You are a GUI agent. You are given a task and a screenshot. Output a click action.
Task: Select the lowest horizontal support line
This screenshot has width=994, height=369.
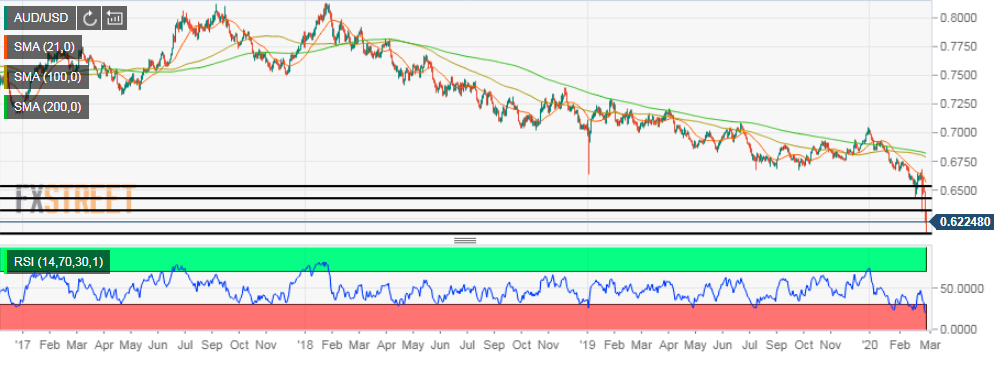(x=466, y=233)
